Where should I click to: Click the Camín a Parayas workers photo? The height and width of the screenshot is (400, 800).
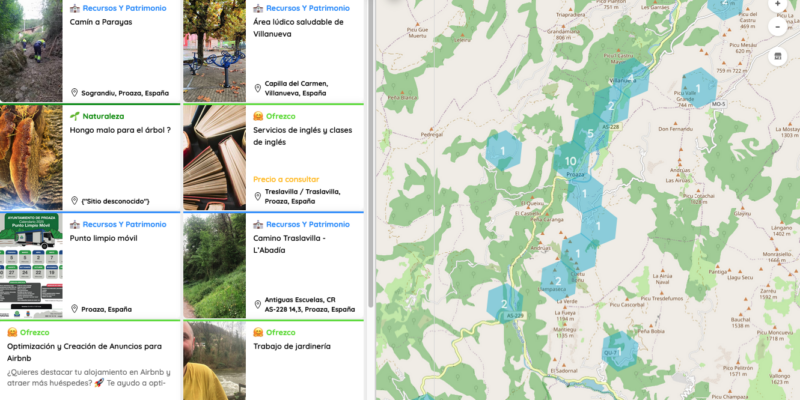pos(31,51)
